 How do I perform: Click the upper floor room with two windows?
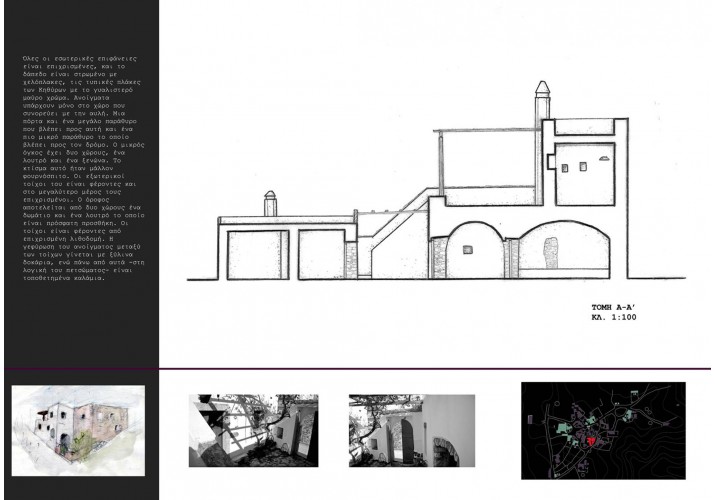tap(585, 174)
